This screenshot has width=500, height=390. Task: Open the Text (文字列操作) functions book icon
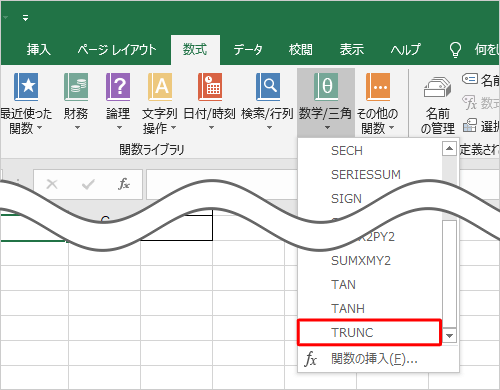point(160,87)
